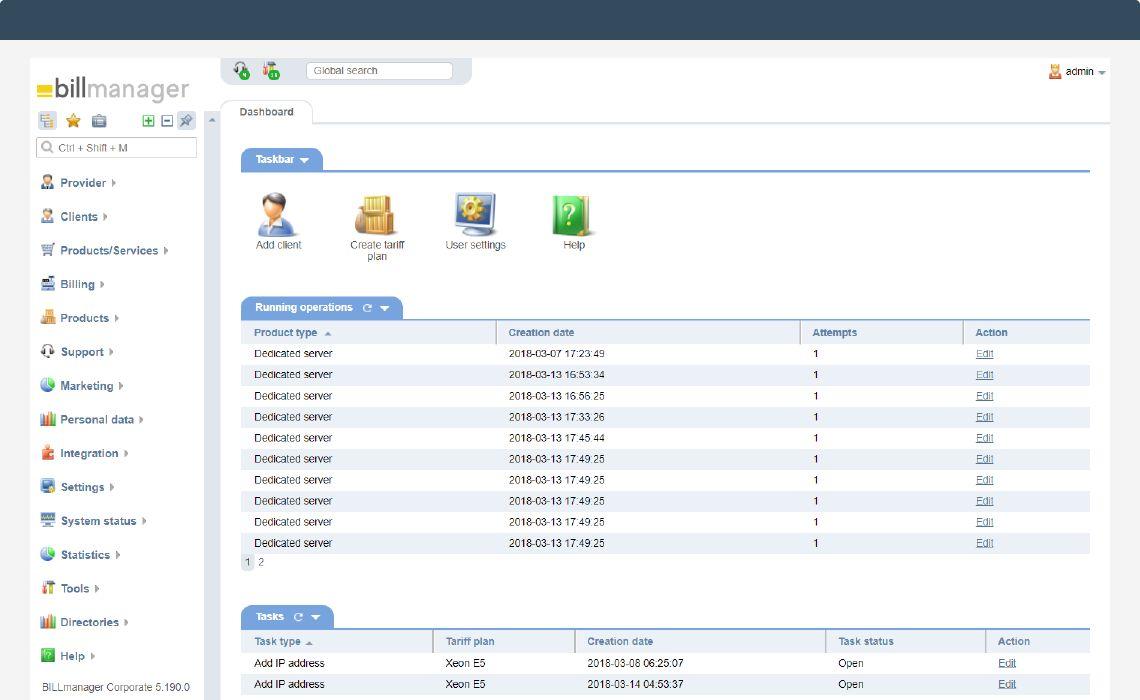Click Edit for the 2018-03-07 17:23:49 operation
The height and width of the screenshot is (700, 1140).
(x=984, y=354)
